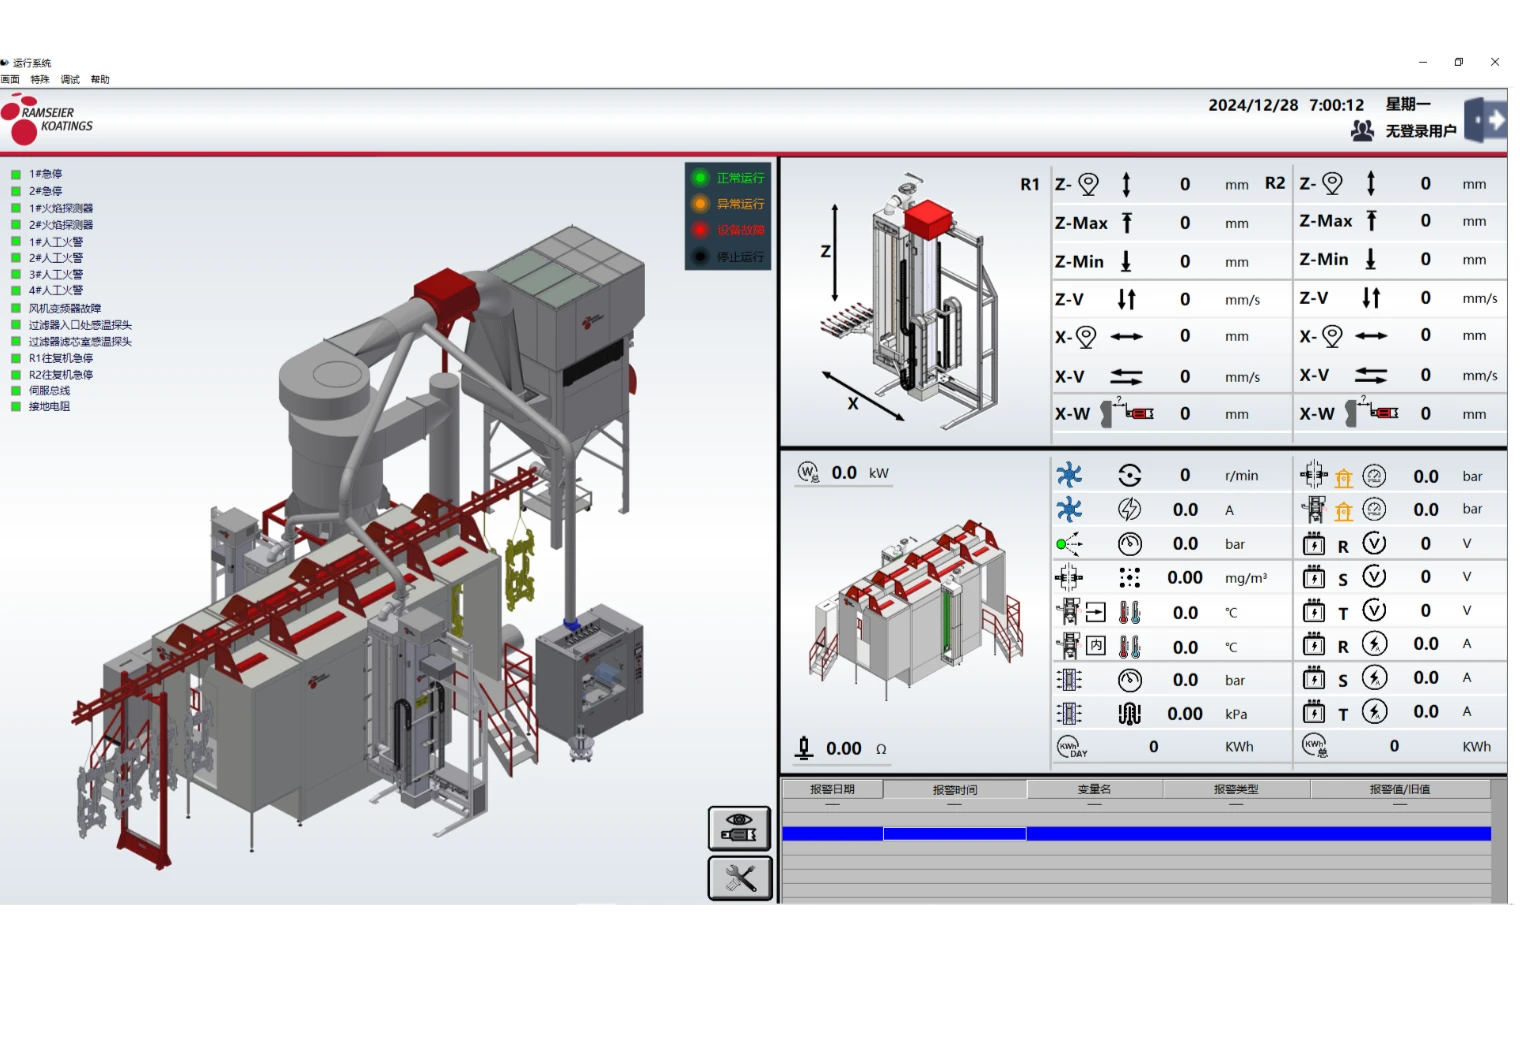Click the powder concentration mg/m³ dots icon
Screen dimensions: 1520x1040
click(1129, 578)
